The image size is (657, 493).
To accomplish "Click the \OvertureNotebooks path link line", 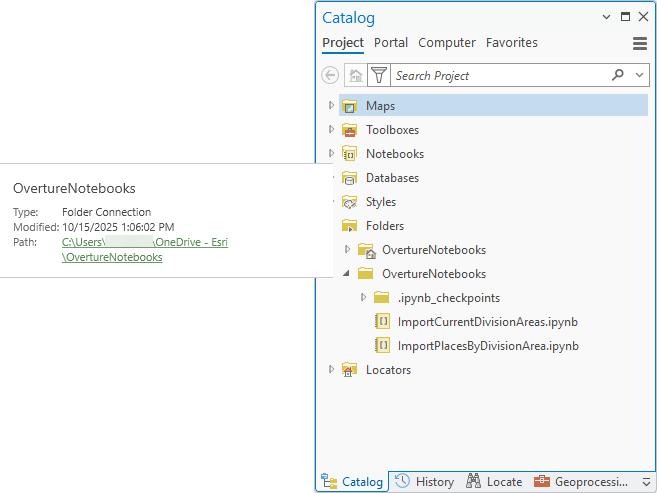I will point(112,257).
